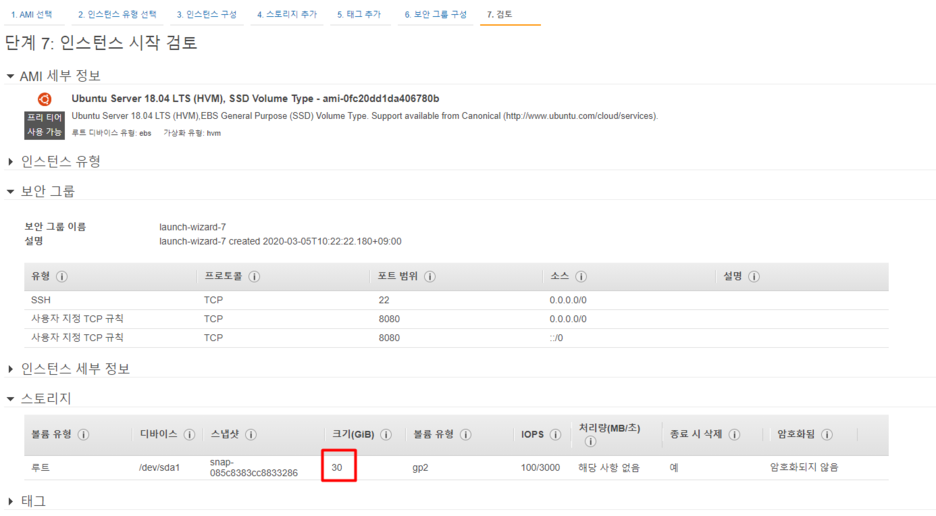Click the launch-wizard-7 created description text
This screenshot has width=936, height=516.
click(x=280, y=241)
